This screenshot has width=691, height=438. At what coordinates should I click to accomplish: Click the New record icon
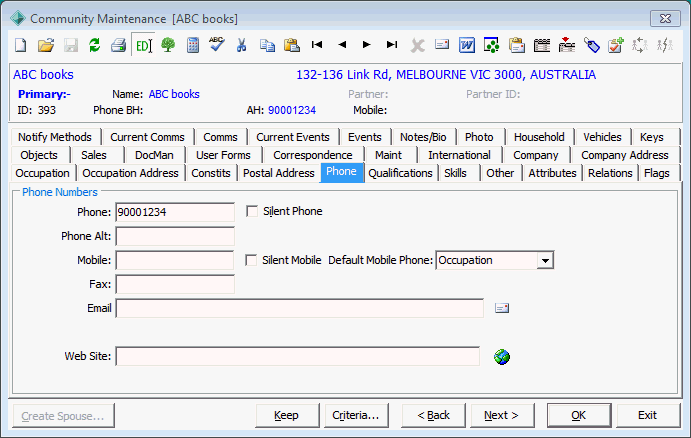point(21,45)
